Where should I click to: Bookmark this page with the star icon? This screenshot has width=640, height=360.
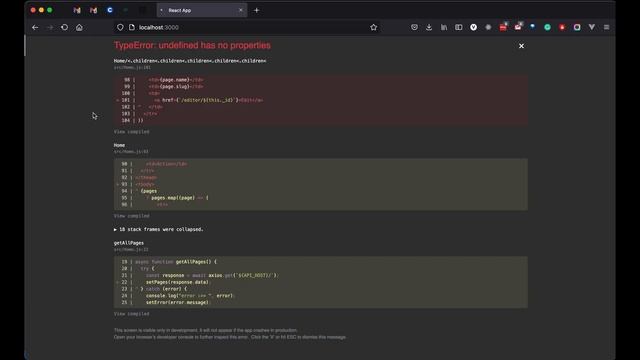click(373, 27)
